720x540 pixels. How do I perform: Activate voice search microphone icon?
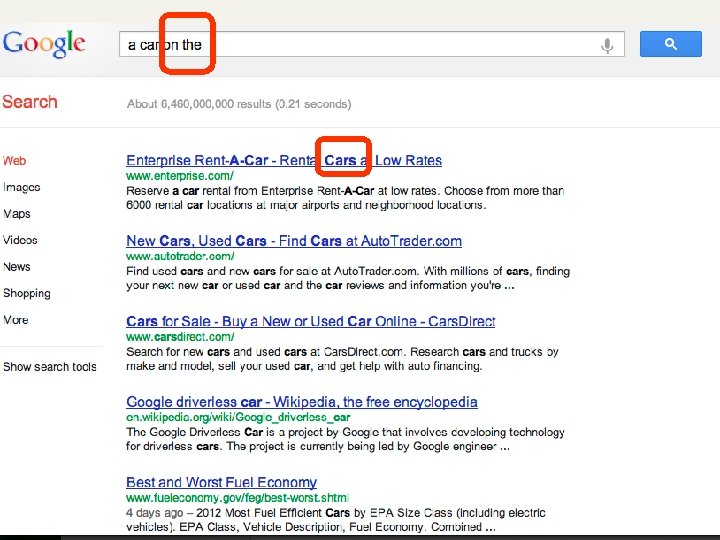click(x=607, y=45)
